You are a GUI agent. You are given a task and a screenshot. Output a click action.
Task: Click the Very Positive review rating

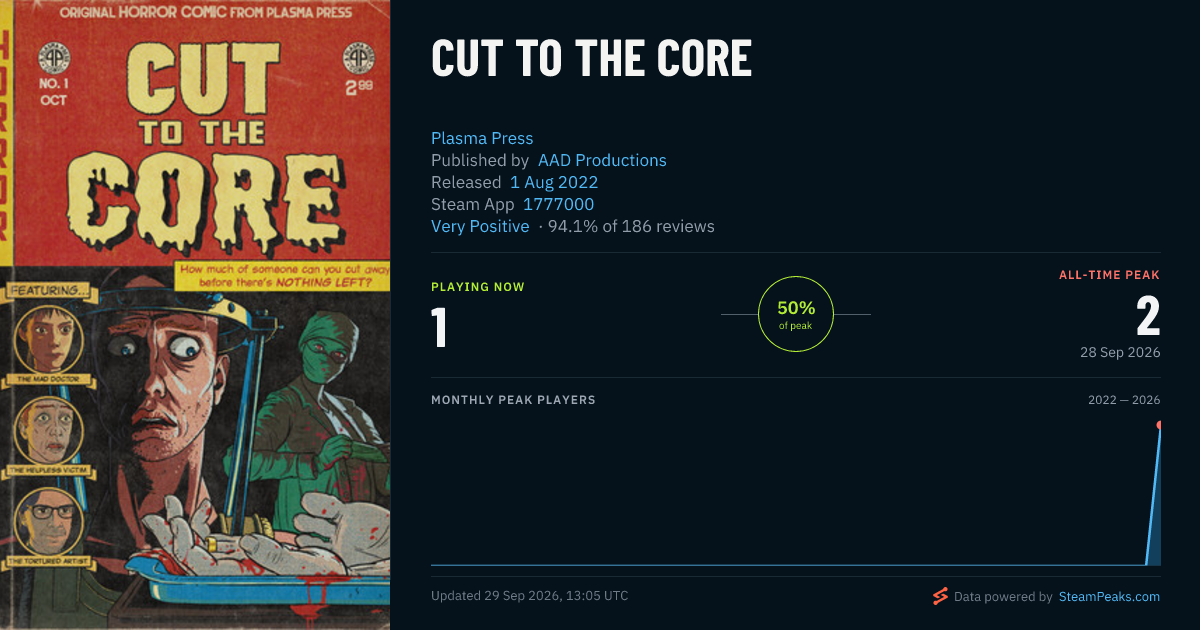coord(480,226)
